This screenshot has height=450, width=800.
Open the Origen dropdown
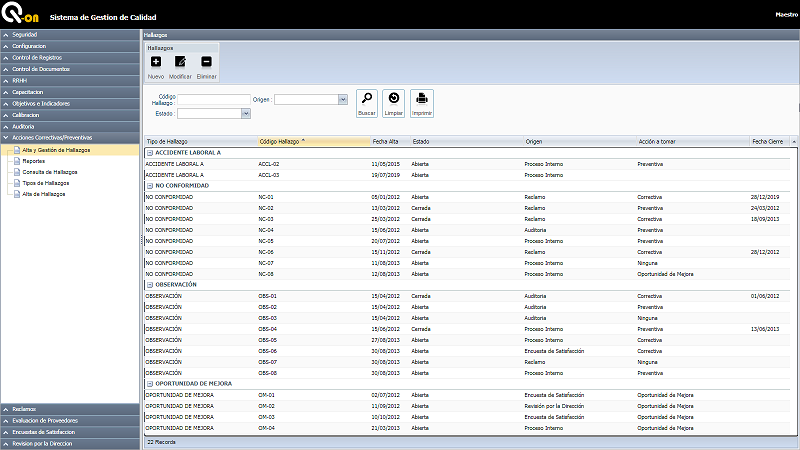(x=343, y=99)
